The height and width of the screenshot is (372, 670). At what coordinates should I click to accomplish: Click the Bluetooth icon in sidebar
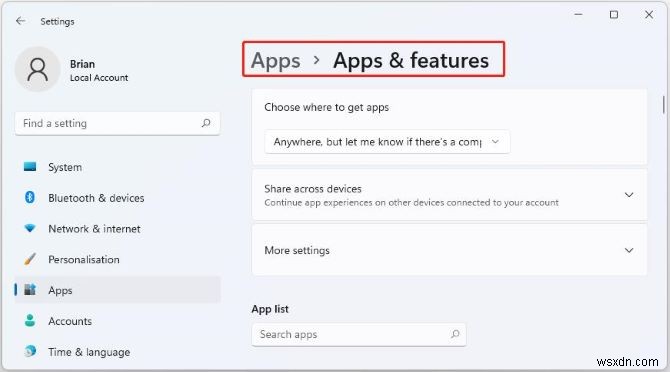[x=29, y=197]
